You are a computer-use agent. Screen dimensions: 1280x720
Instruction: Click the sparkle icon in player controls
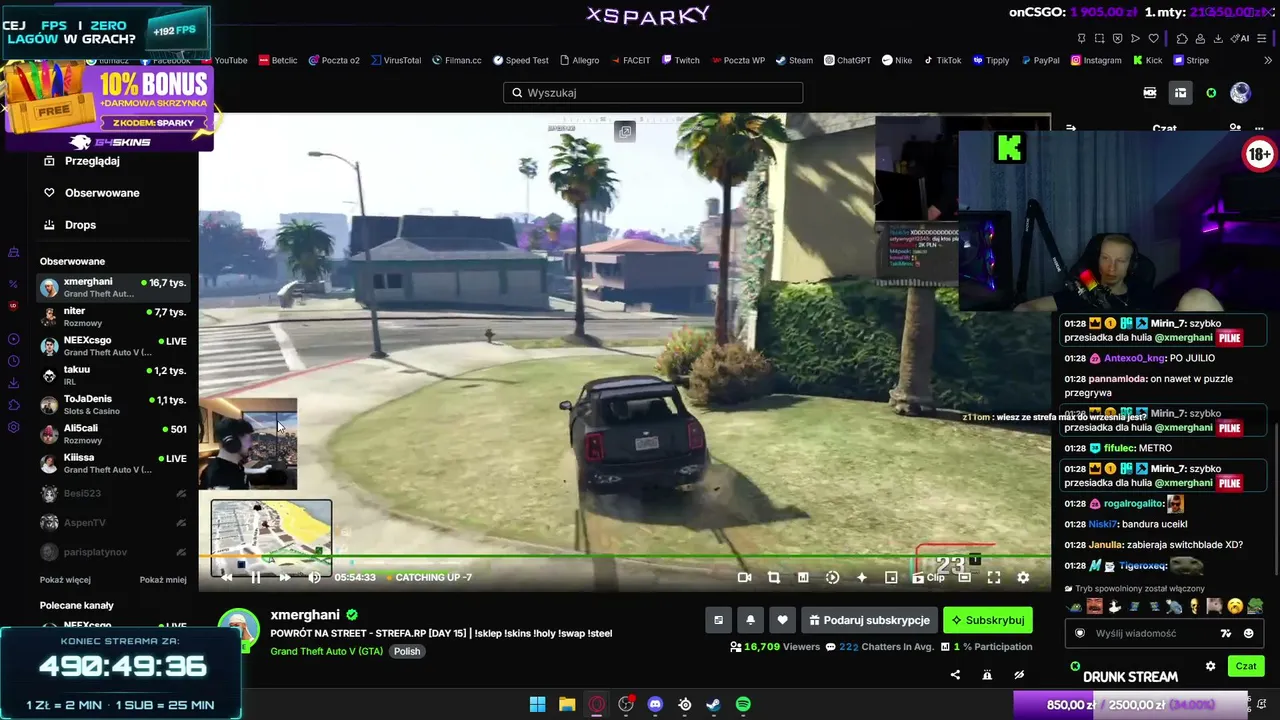[x=862, y=577]
